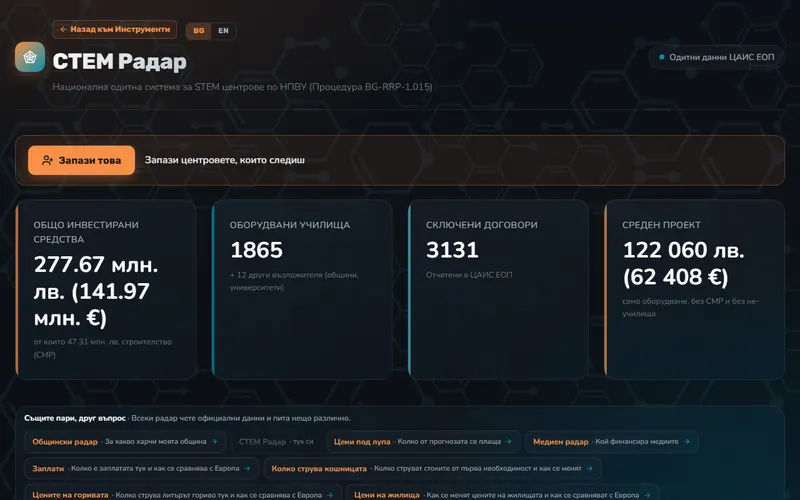Click arrow icon on Колко струва кошницата chip

(x=590, y=468)
